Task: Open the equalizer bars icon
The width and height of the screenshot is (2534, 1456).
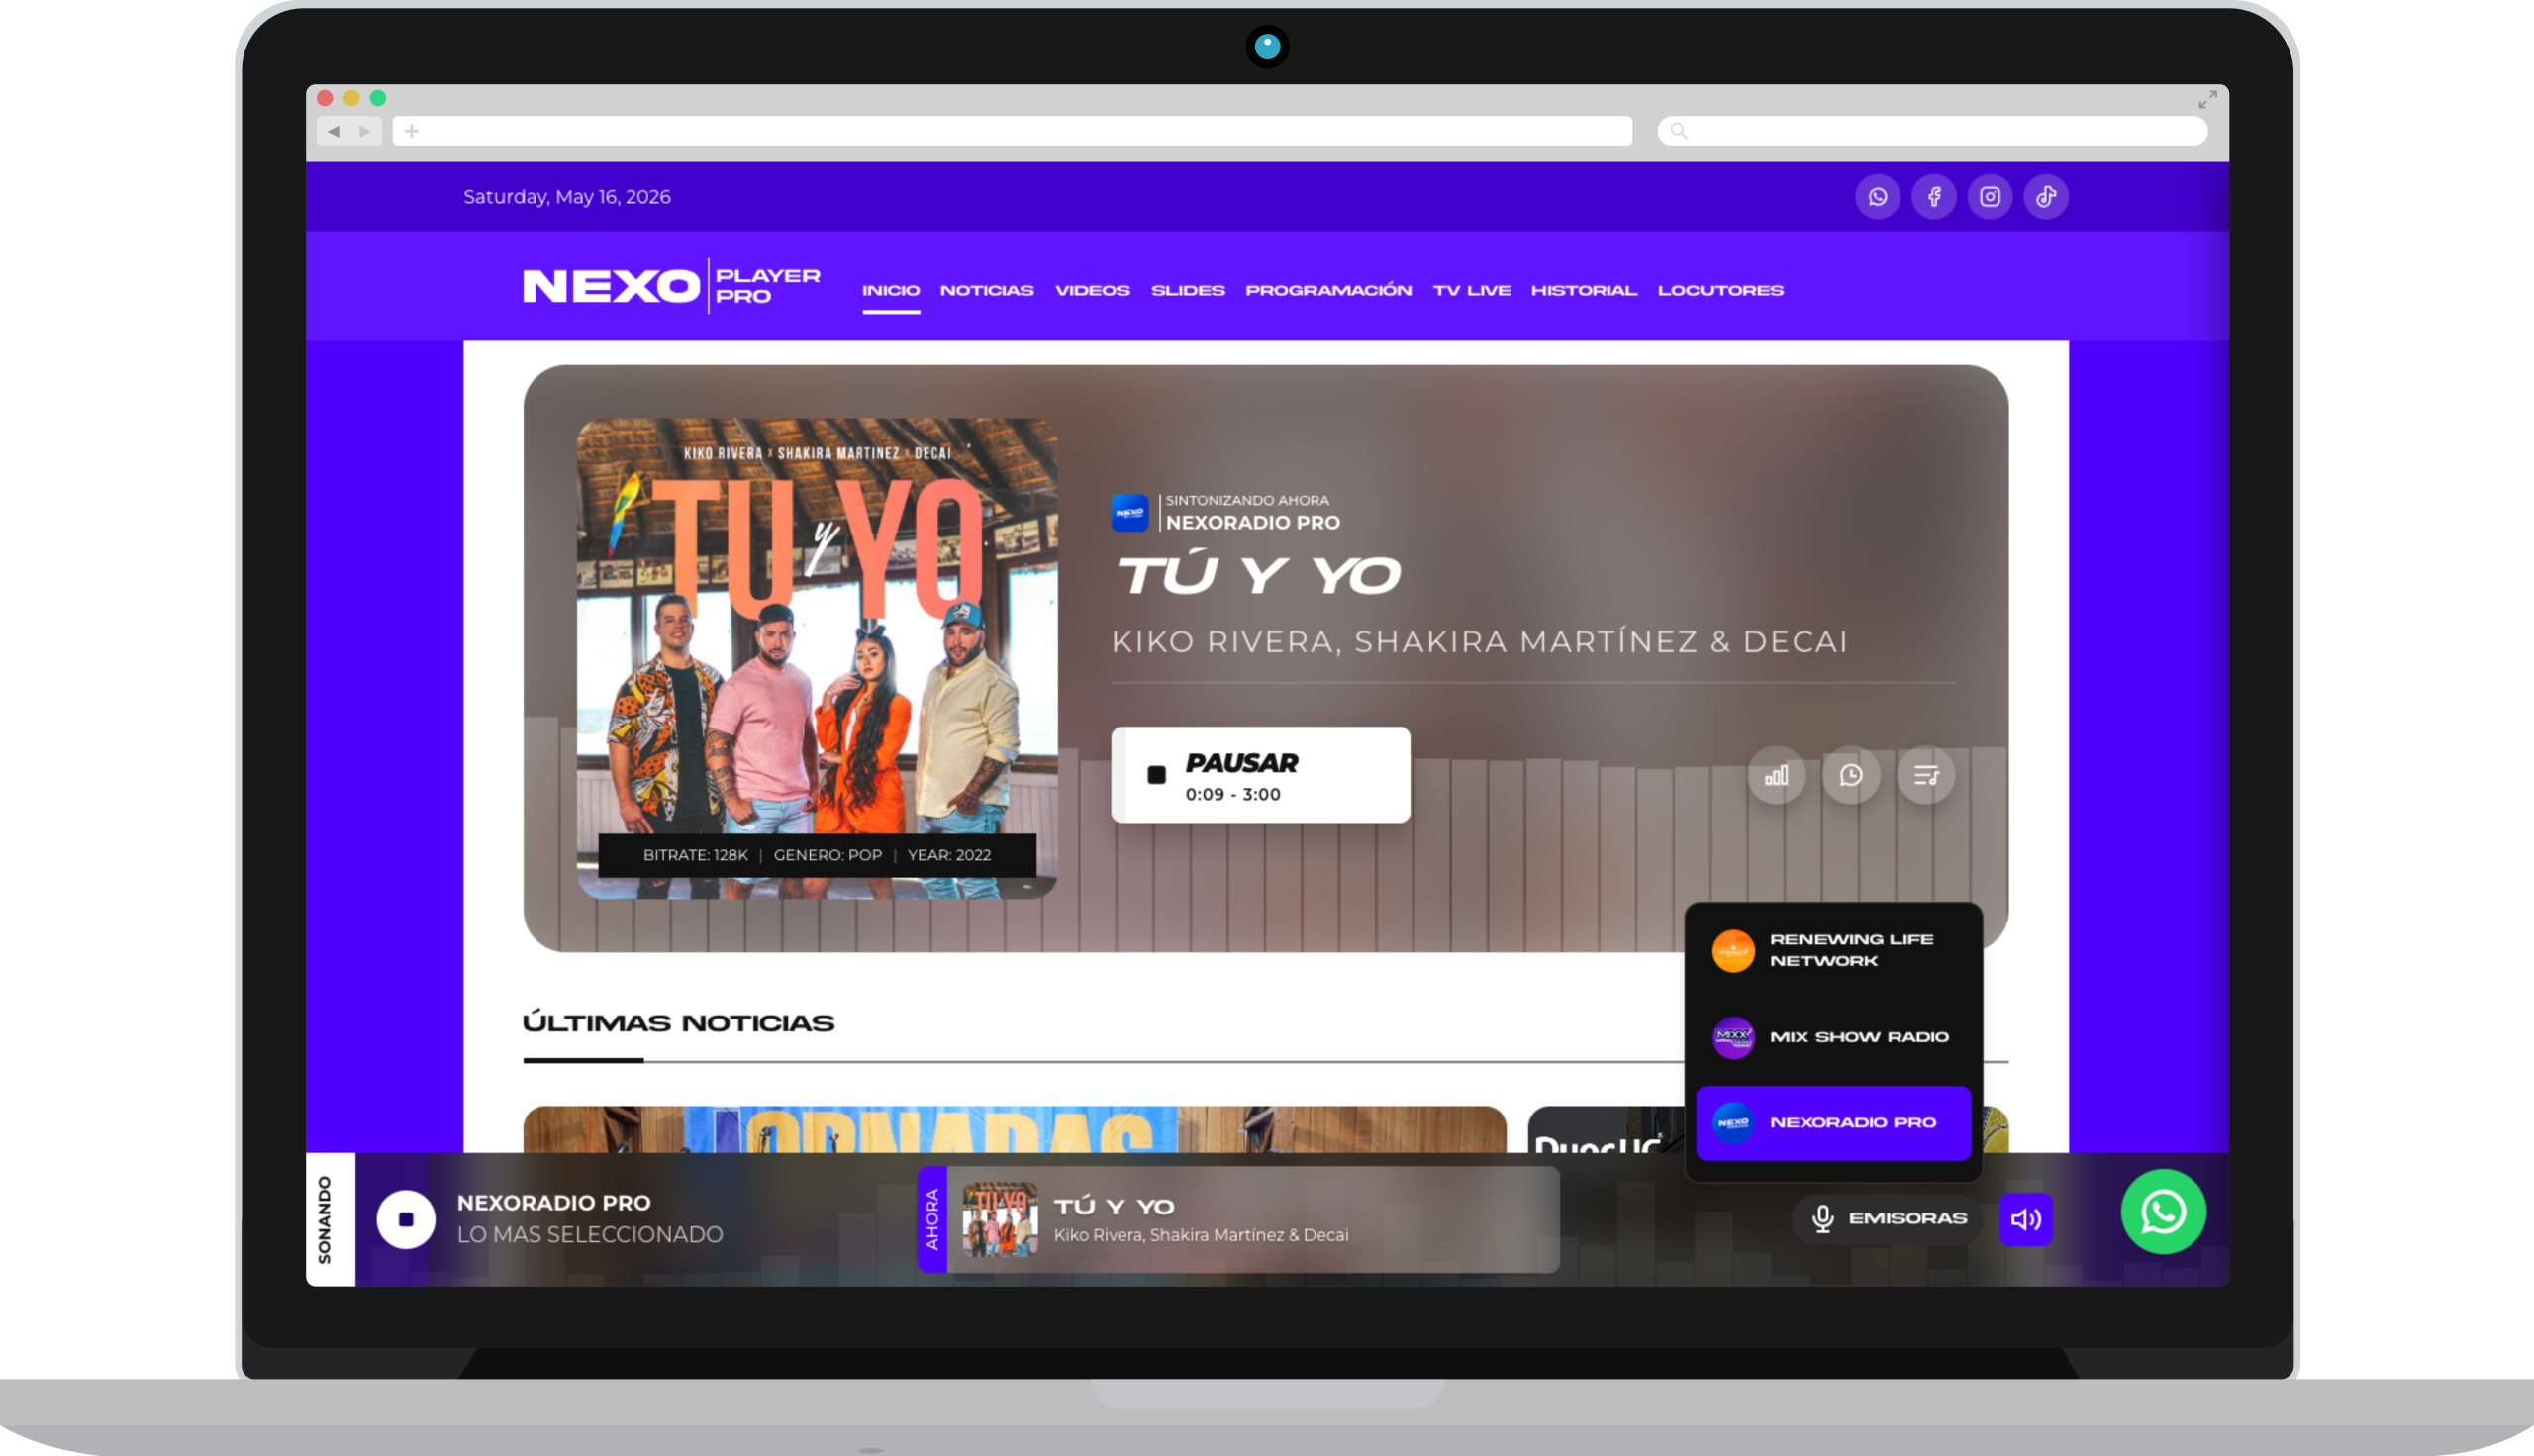Action: pos(1776,775)
